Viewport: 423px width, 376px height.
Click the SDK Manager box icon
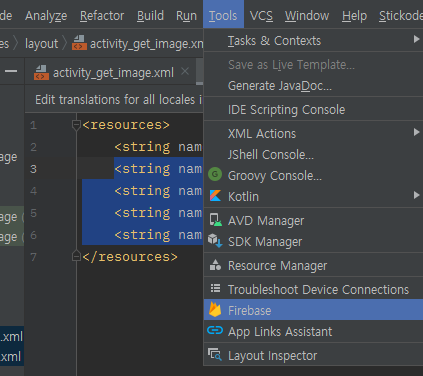215,241
